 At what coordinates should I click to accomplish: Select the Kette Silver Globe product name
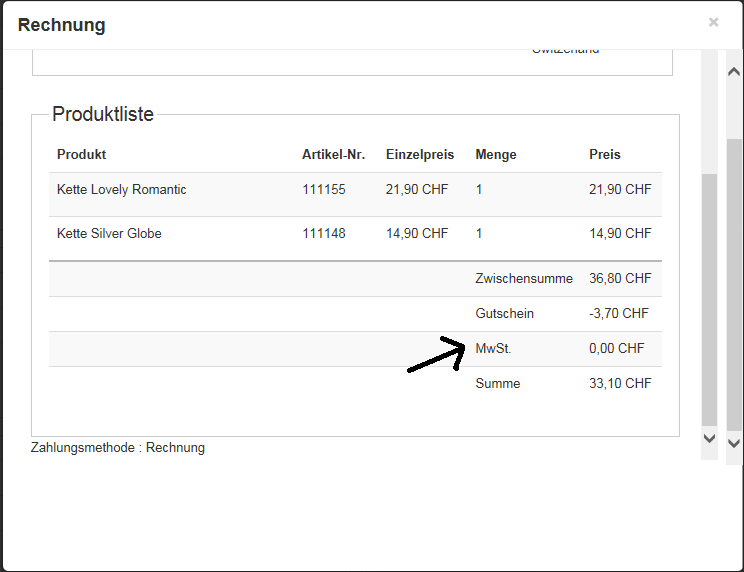click(109, 234)
